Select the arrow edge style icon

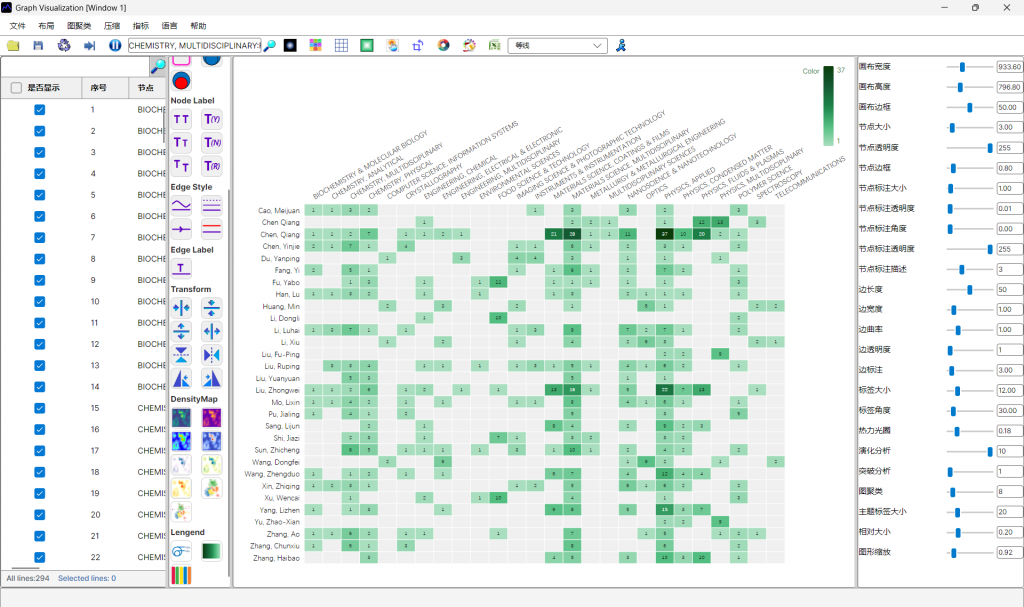(x=181, y=228)
